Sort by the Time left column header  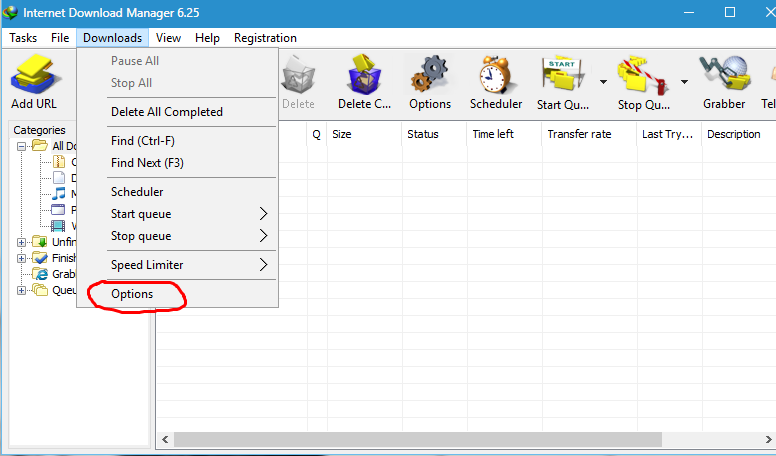click(504, 134)
